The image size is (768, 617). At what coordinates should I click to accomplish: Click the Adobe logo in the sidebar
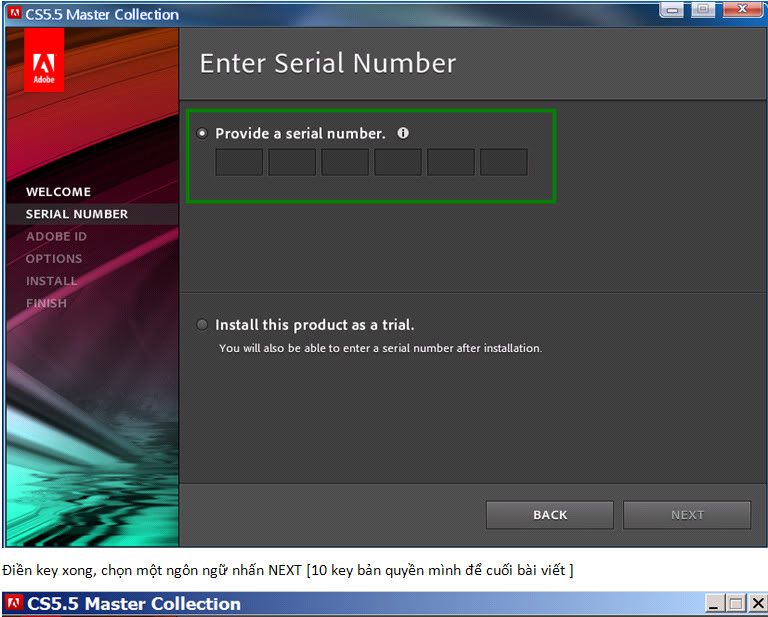(44, 60)
